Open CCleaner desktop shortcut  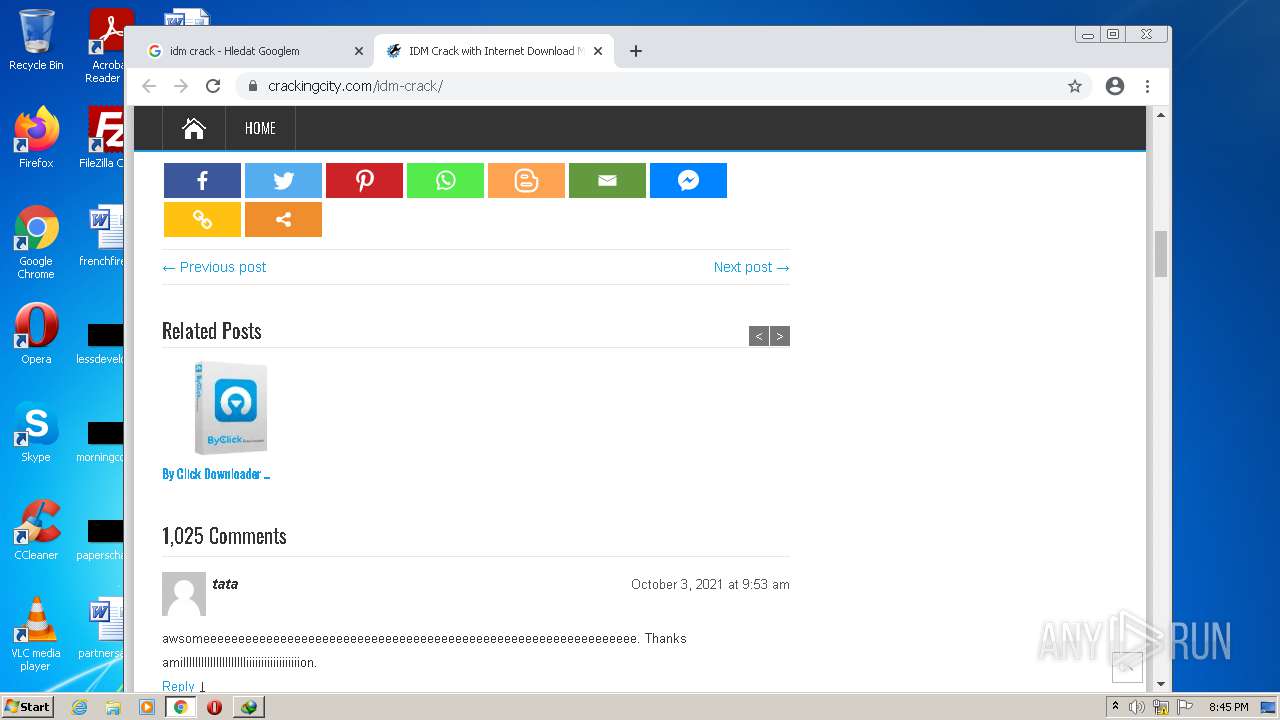(x=36, y=530)
